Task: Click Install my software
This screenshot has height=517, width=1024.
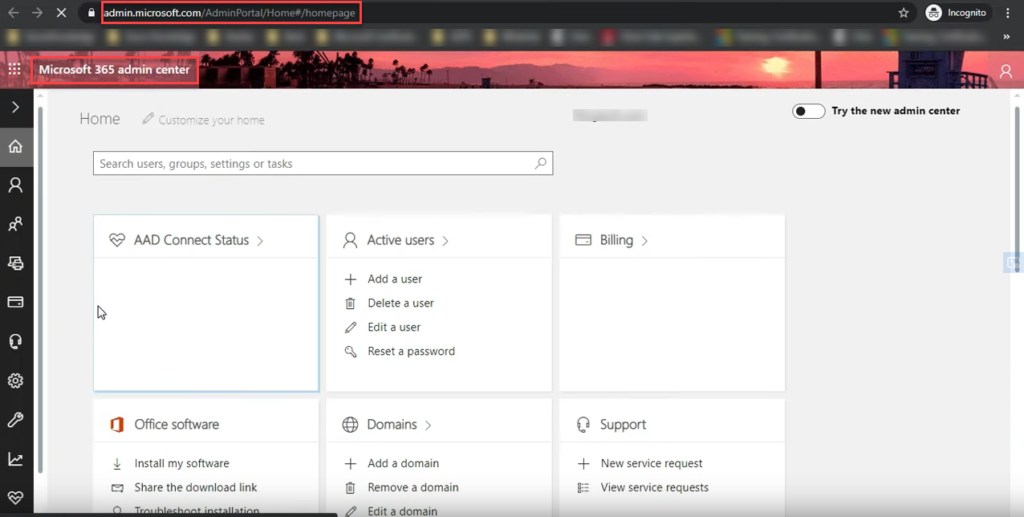Action: coord(182,463)
